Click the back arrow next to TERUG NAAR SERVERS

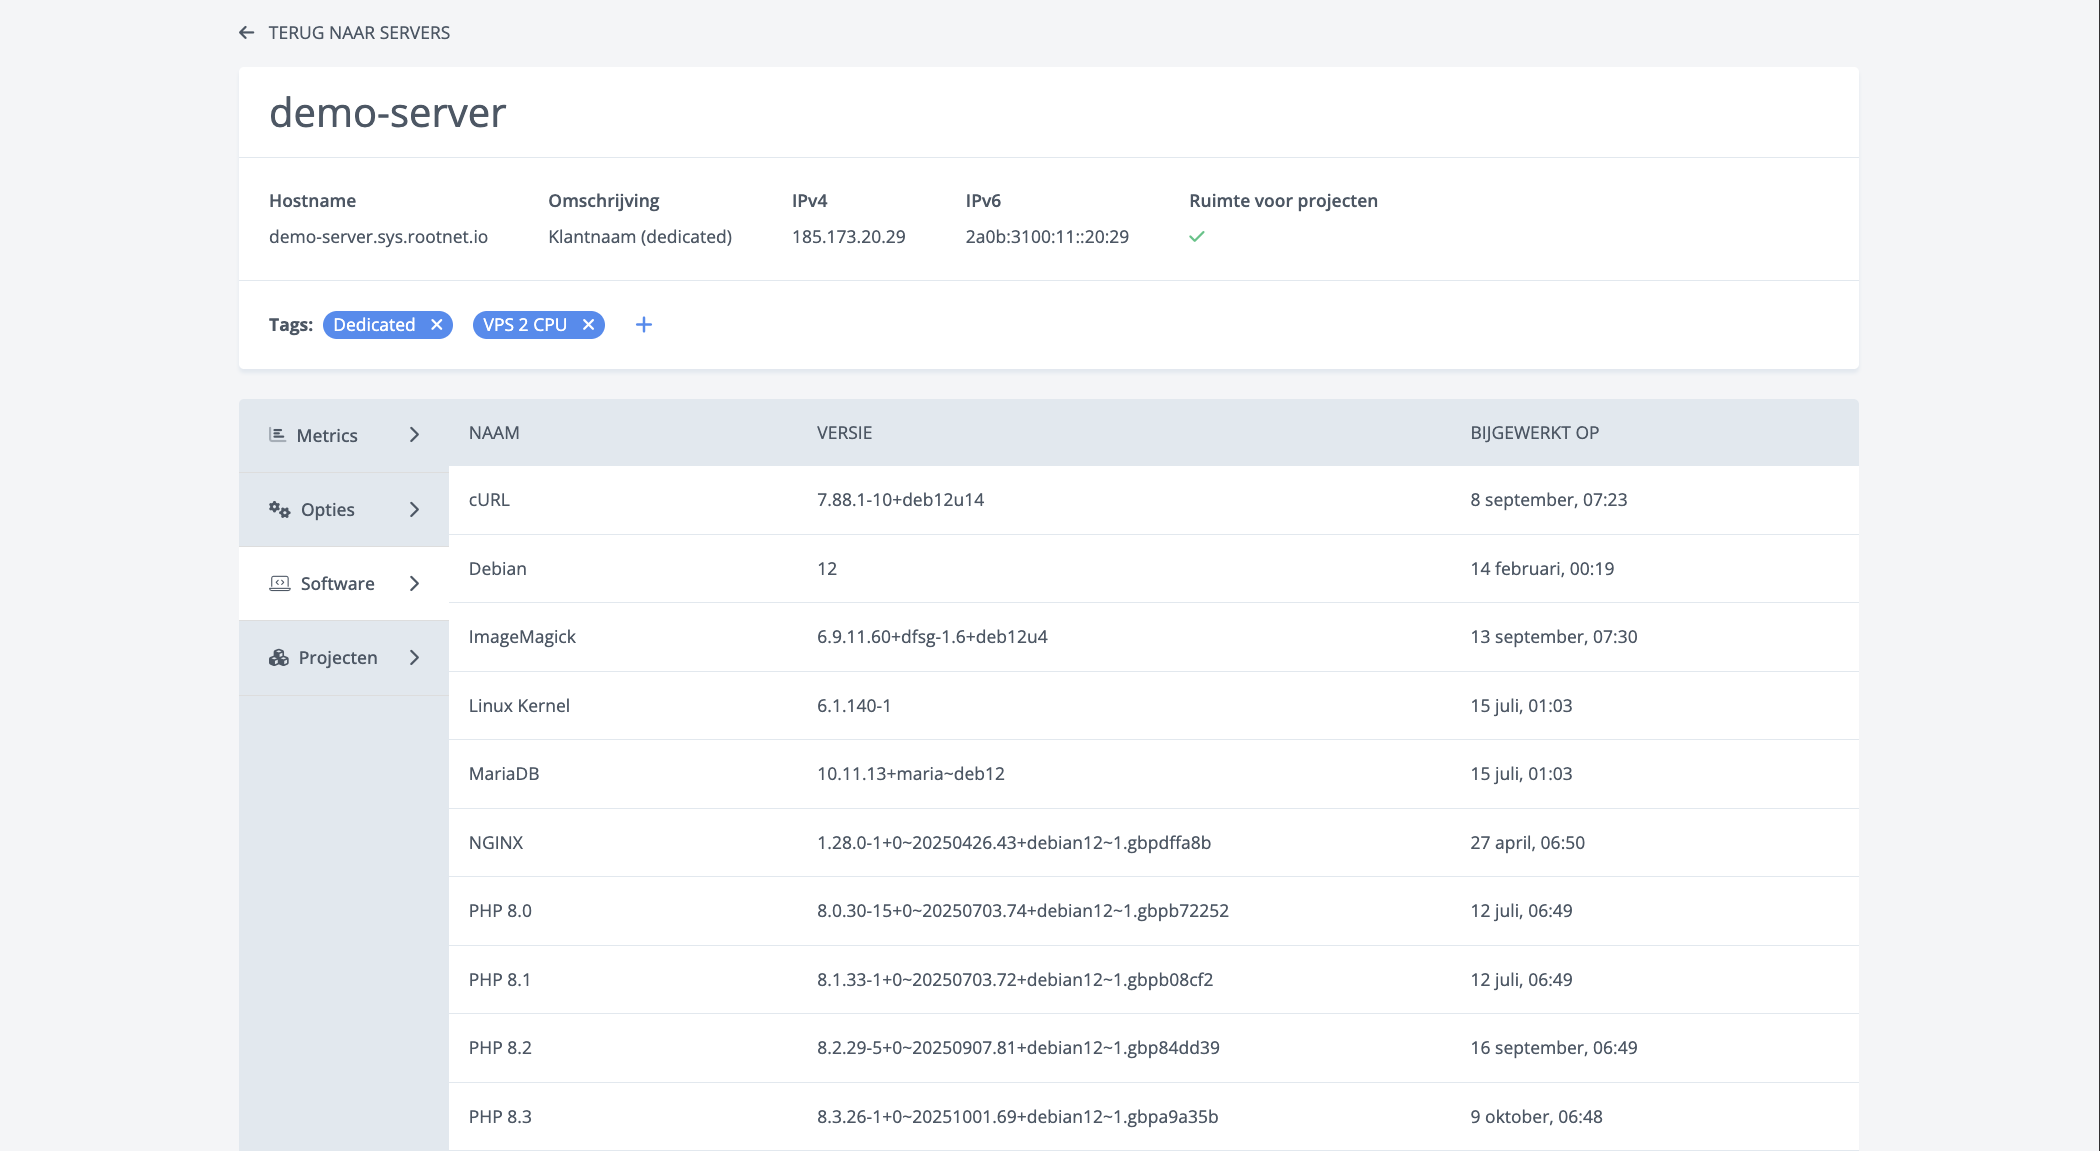click(x=246, y=32)
